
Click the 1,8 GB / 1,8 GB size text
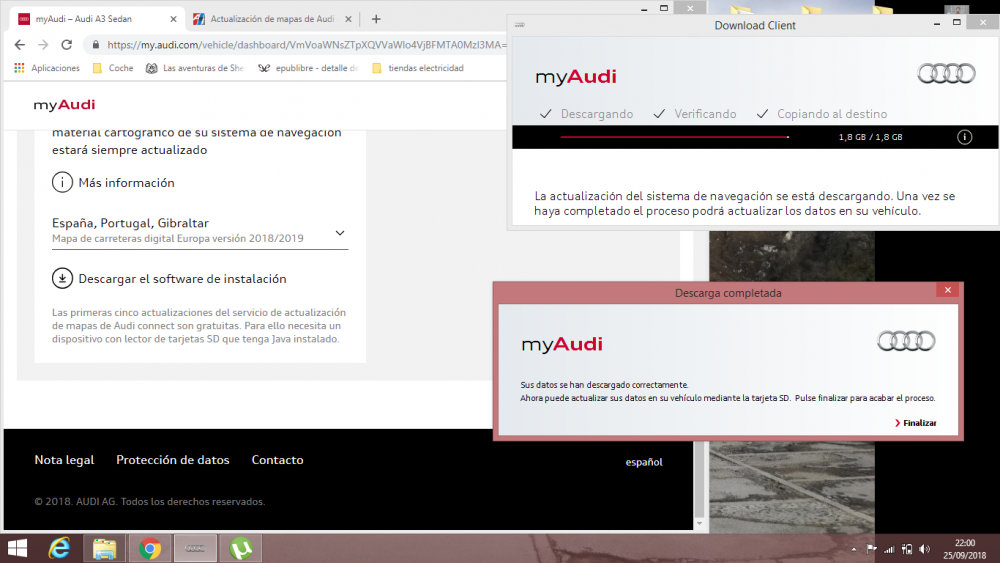click(871, 137)
